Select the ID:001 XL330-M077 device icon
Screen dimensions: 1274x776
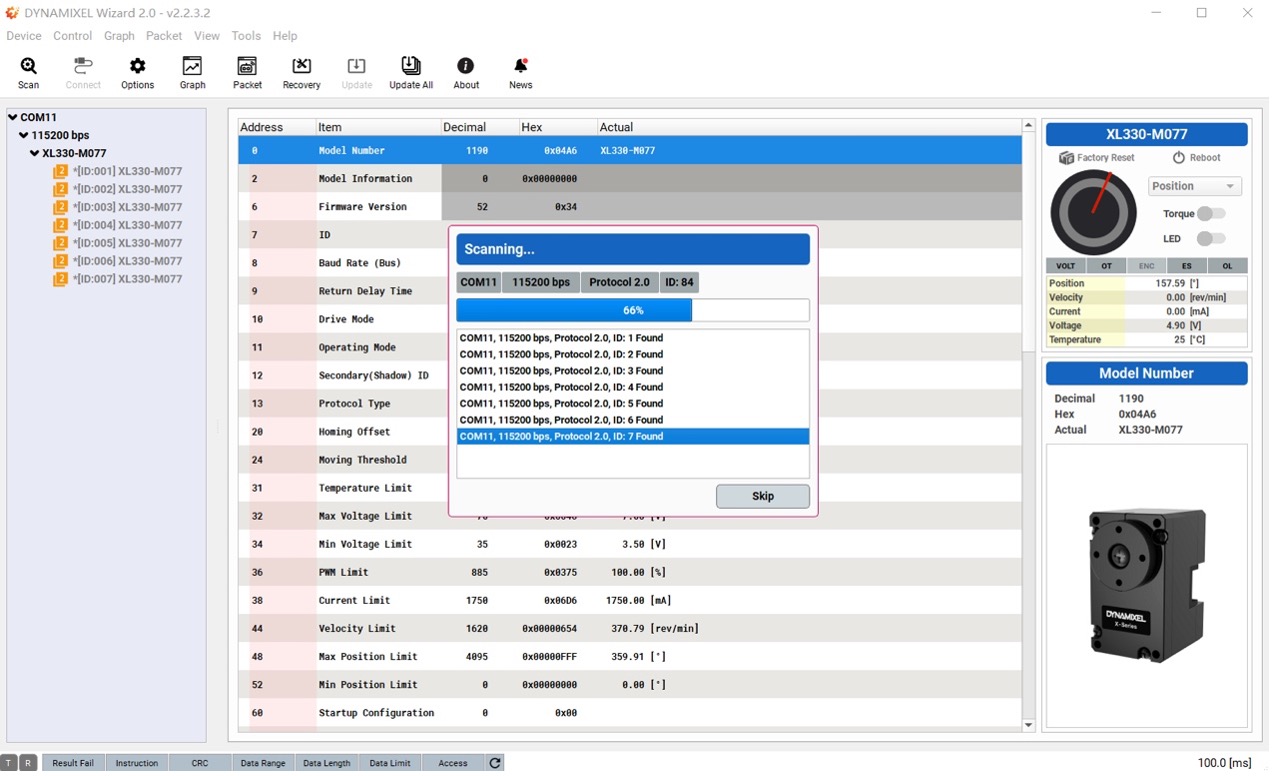[x=60, y=171]
